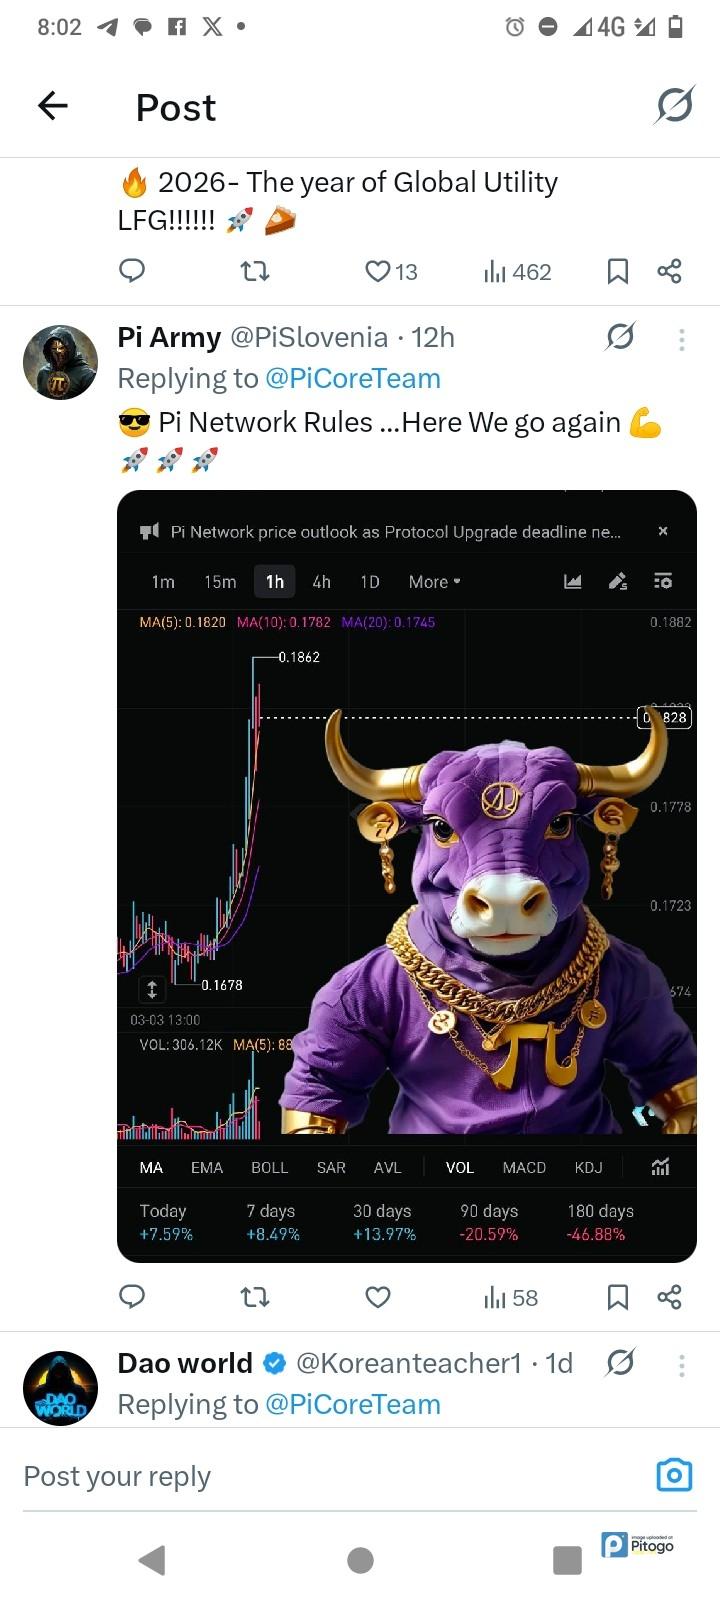The width and height of the screenshot is (720, 1600).
Task: View analytics showing 462 views
Action: tap(517, 271)
